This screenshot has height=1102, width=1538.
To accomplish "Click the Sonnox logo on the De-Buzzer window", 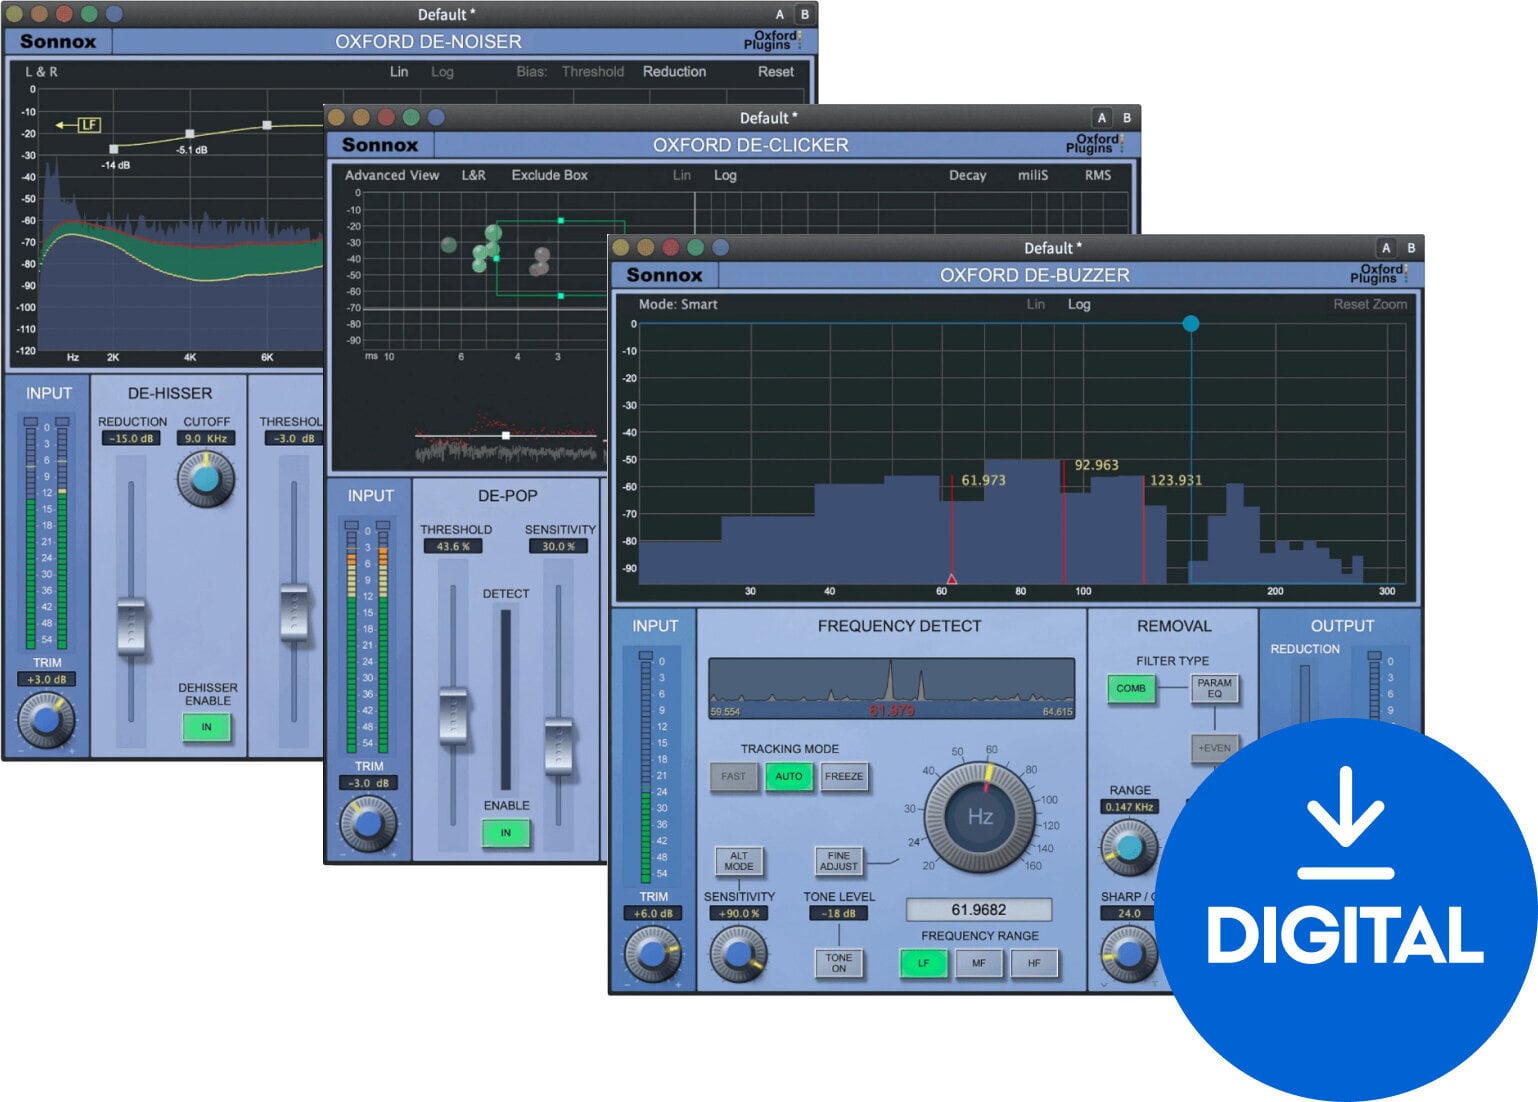I will tap(665, 275).
